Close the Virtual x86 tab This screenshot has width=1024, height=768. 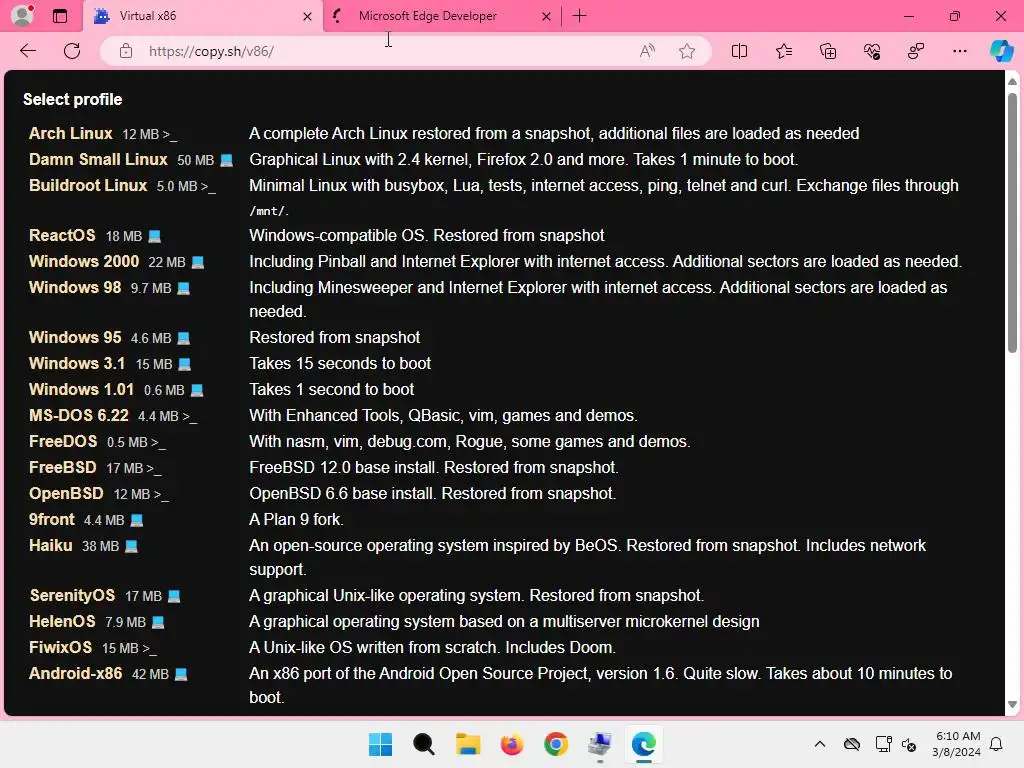(x=307, y=16)
